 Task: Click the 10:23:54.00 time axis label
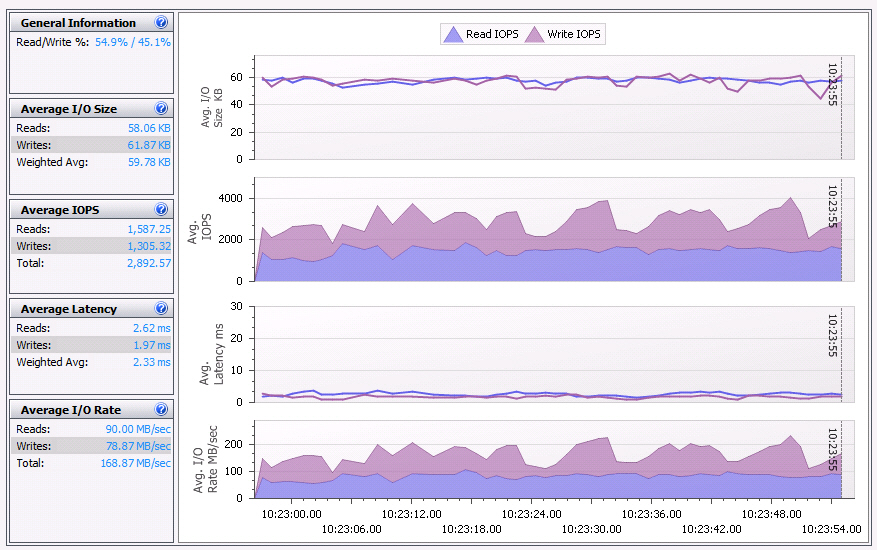[x=831, y=529]
